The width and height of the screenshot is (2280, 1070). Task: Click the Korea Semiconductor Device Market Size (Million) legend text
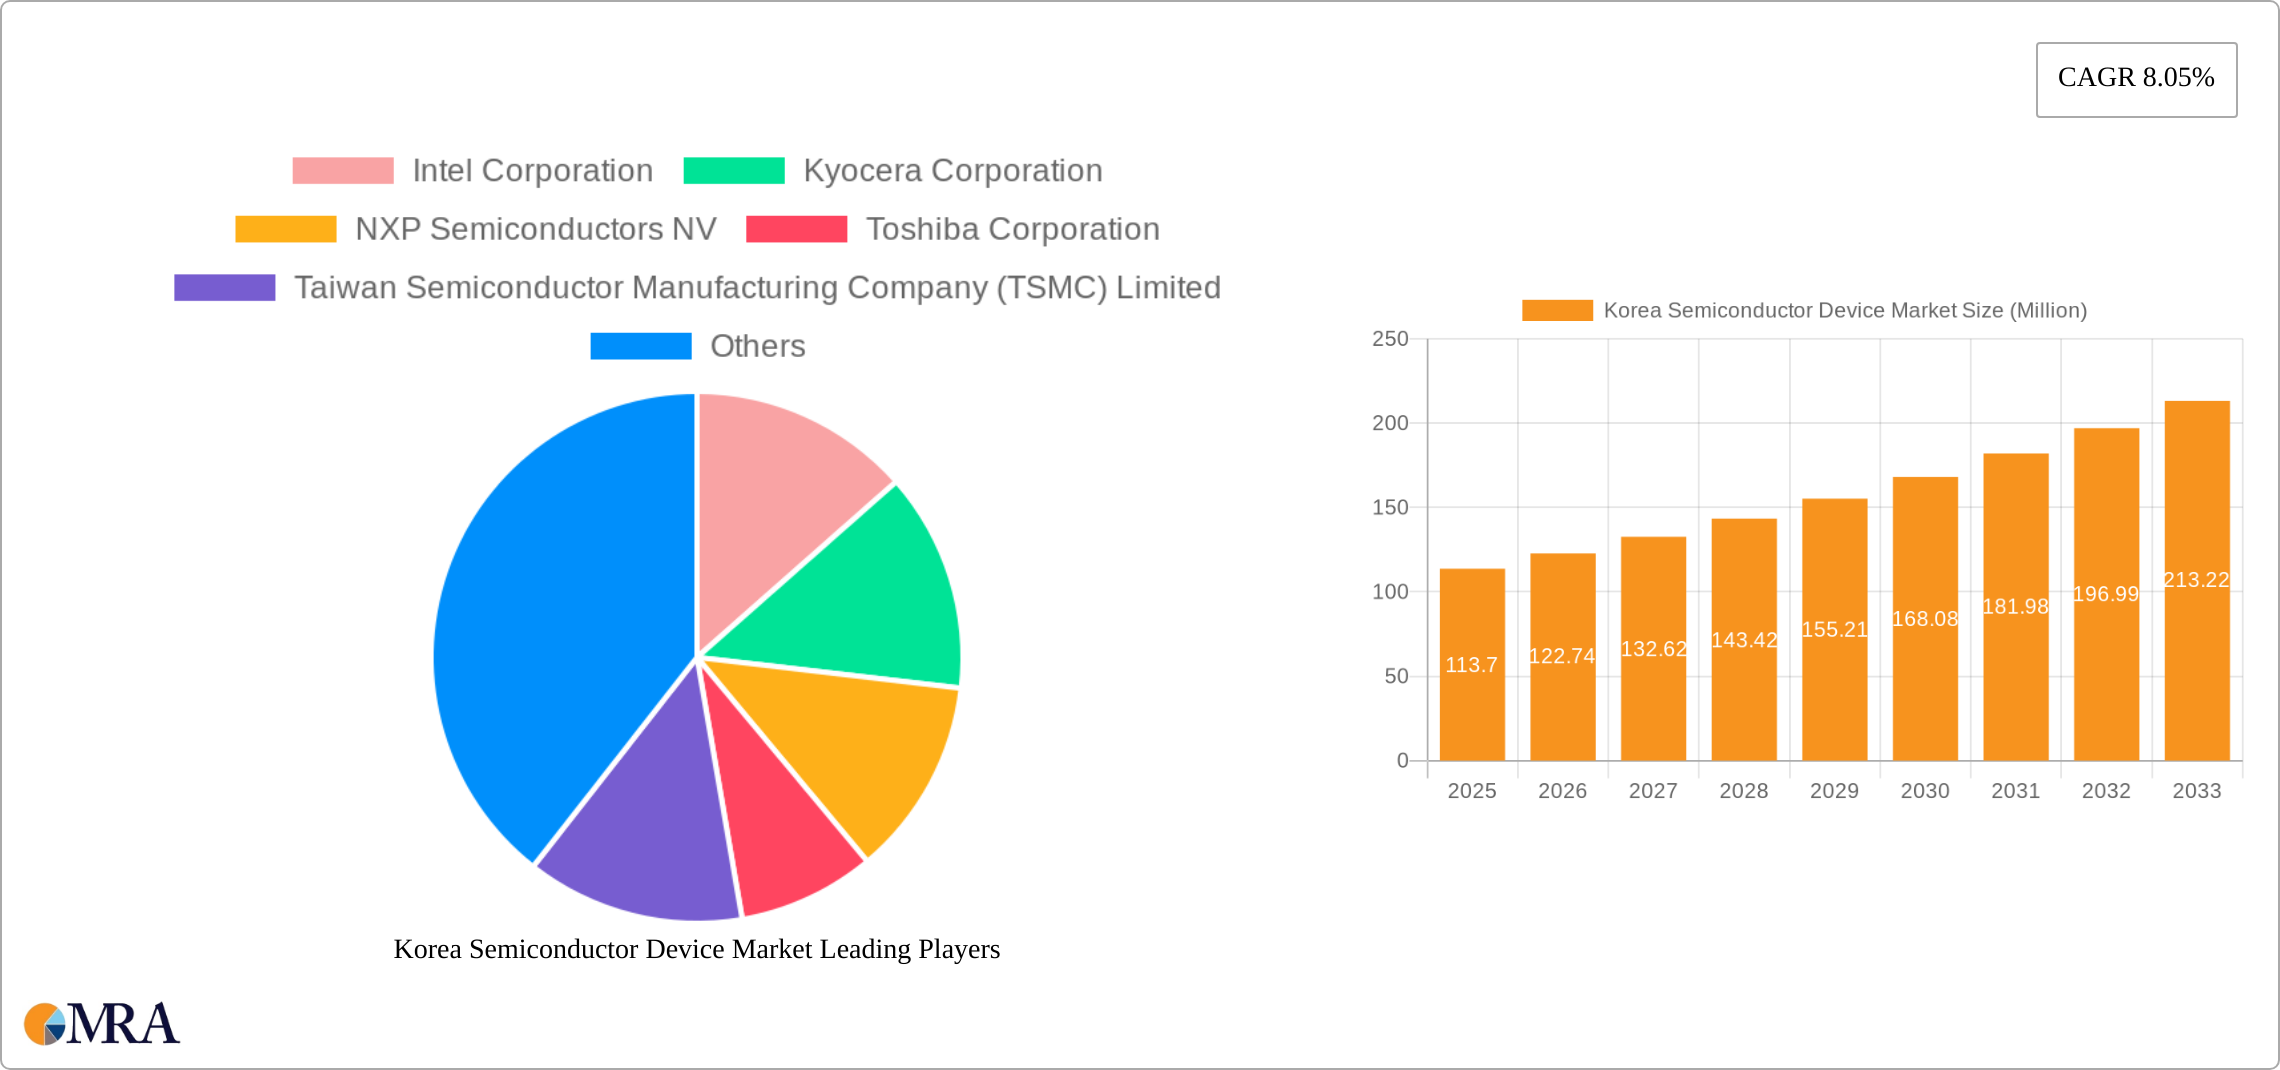1845,311
